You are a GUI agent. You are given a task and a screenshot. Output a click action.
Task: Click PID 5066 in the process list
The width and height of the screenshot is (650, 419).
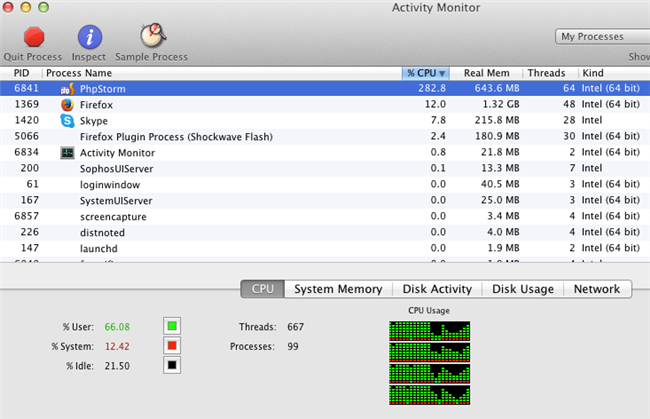pos(27,136)
